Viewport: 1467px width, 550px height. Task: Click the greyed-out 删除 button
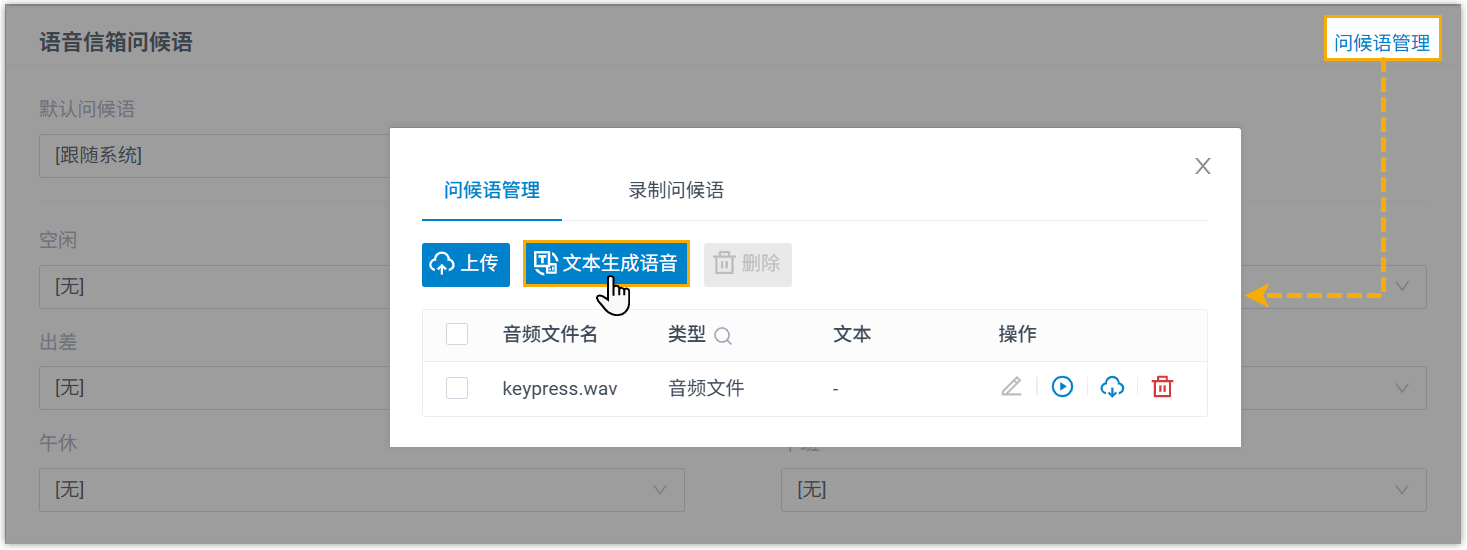coord(747,264)
